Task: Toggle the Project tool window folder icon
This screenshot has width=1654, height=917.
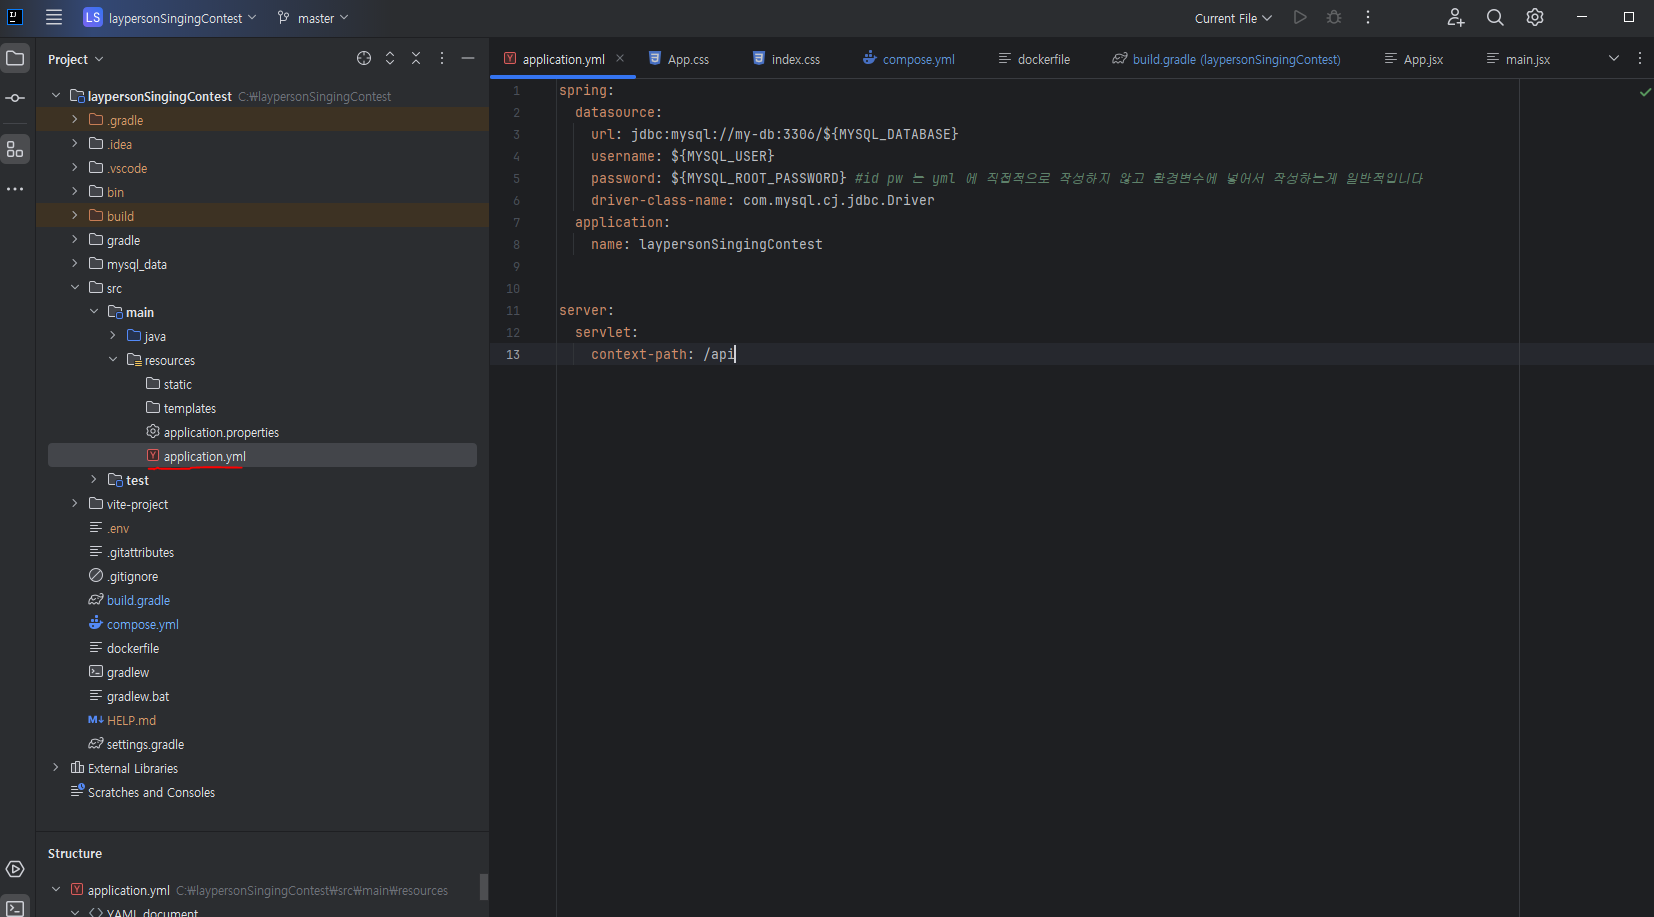Action: coord(15,59)
